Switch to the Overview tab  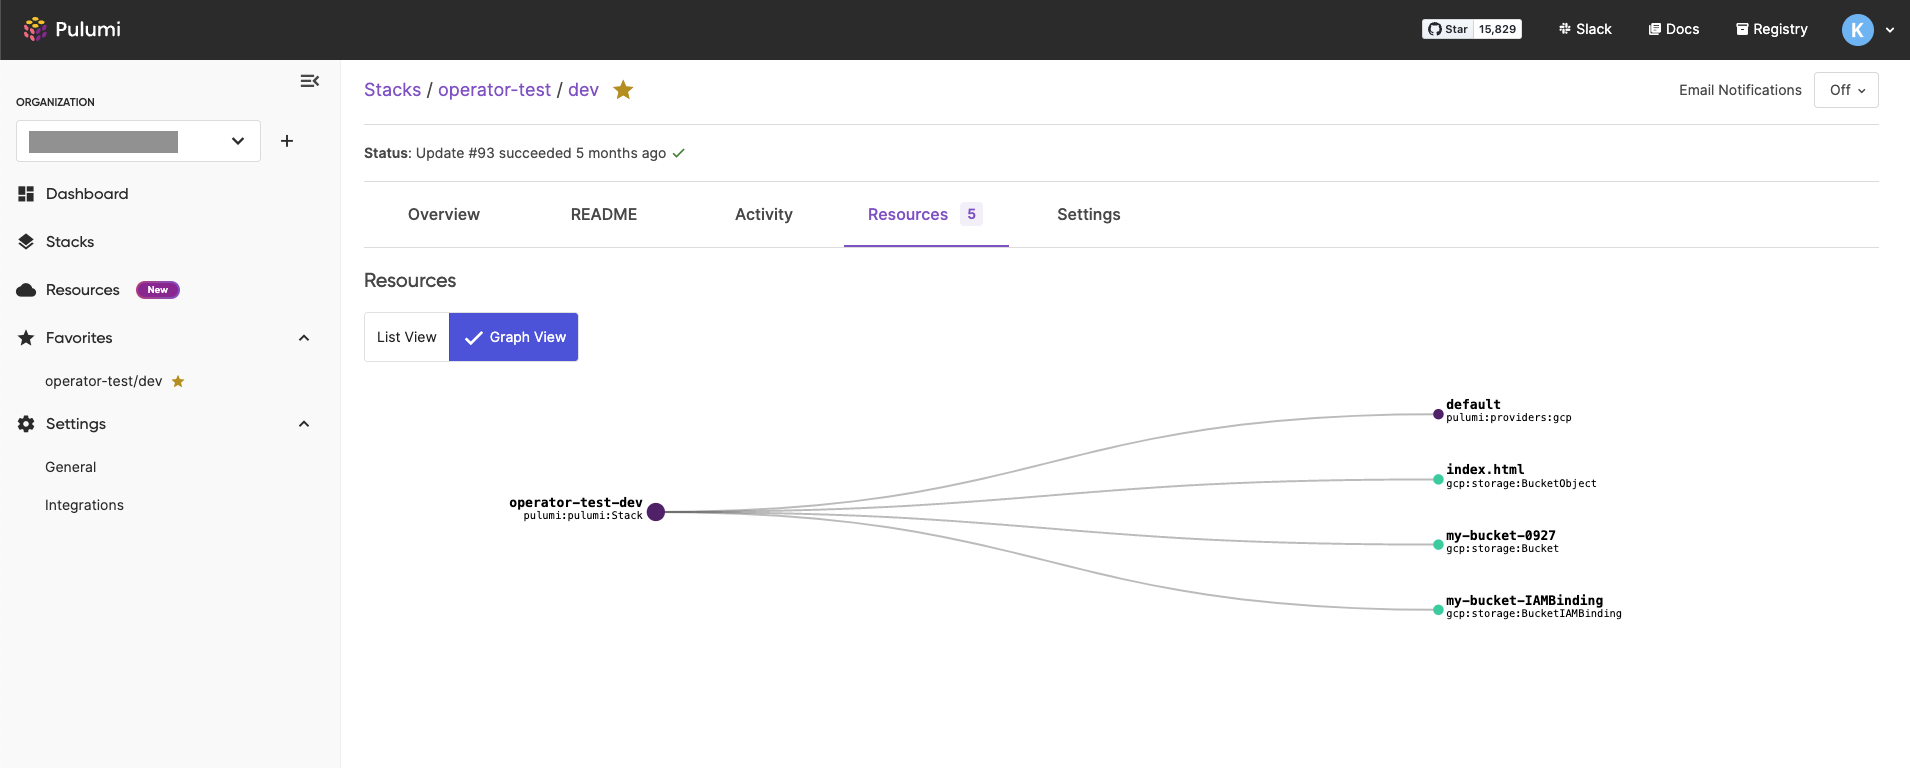444,214
